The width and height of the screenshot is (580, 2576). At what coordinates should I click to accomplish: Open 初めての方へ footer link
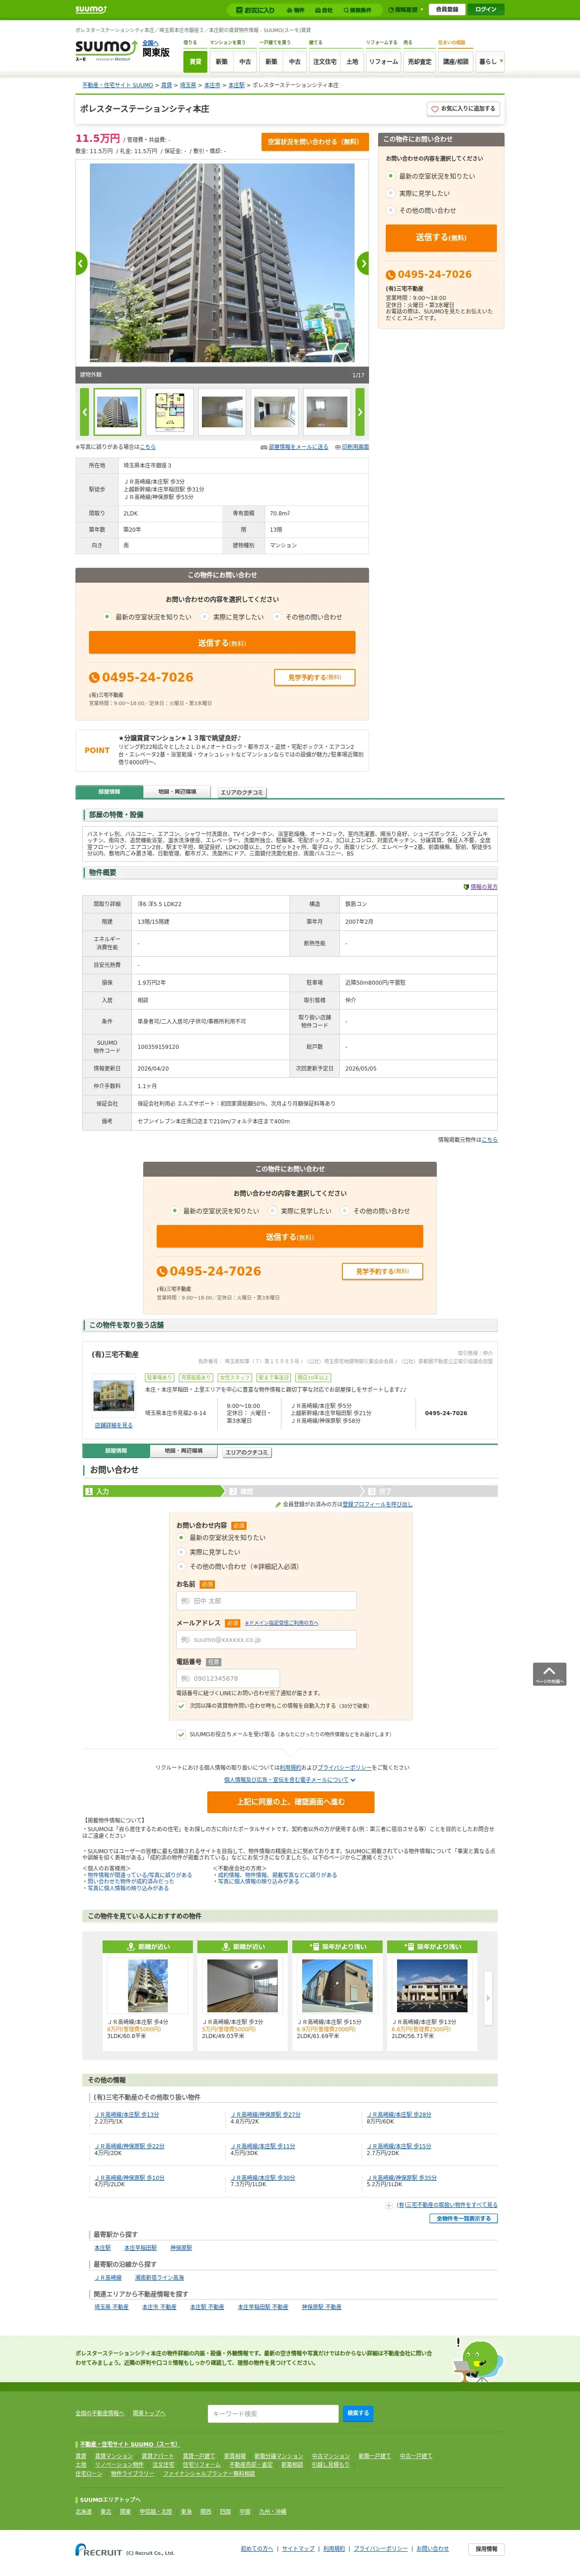click(x=257, y=2549)
